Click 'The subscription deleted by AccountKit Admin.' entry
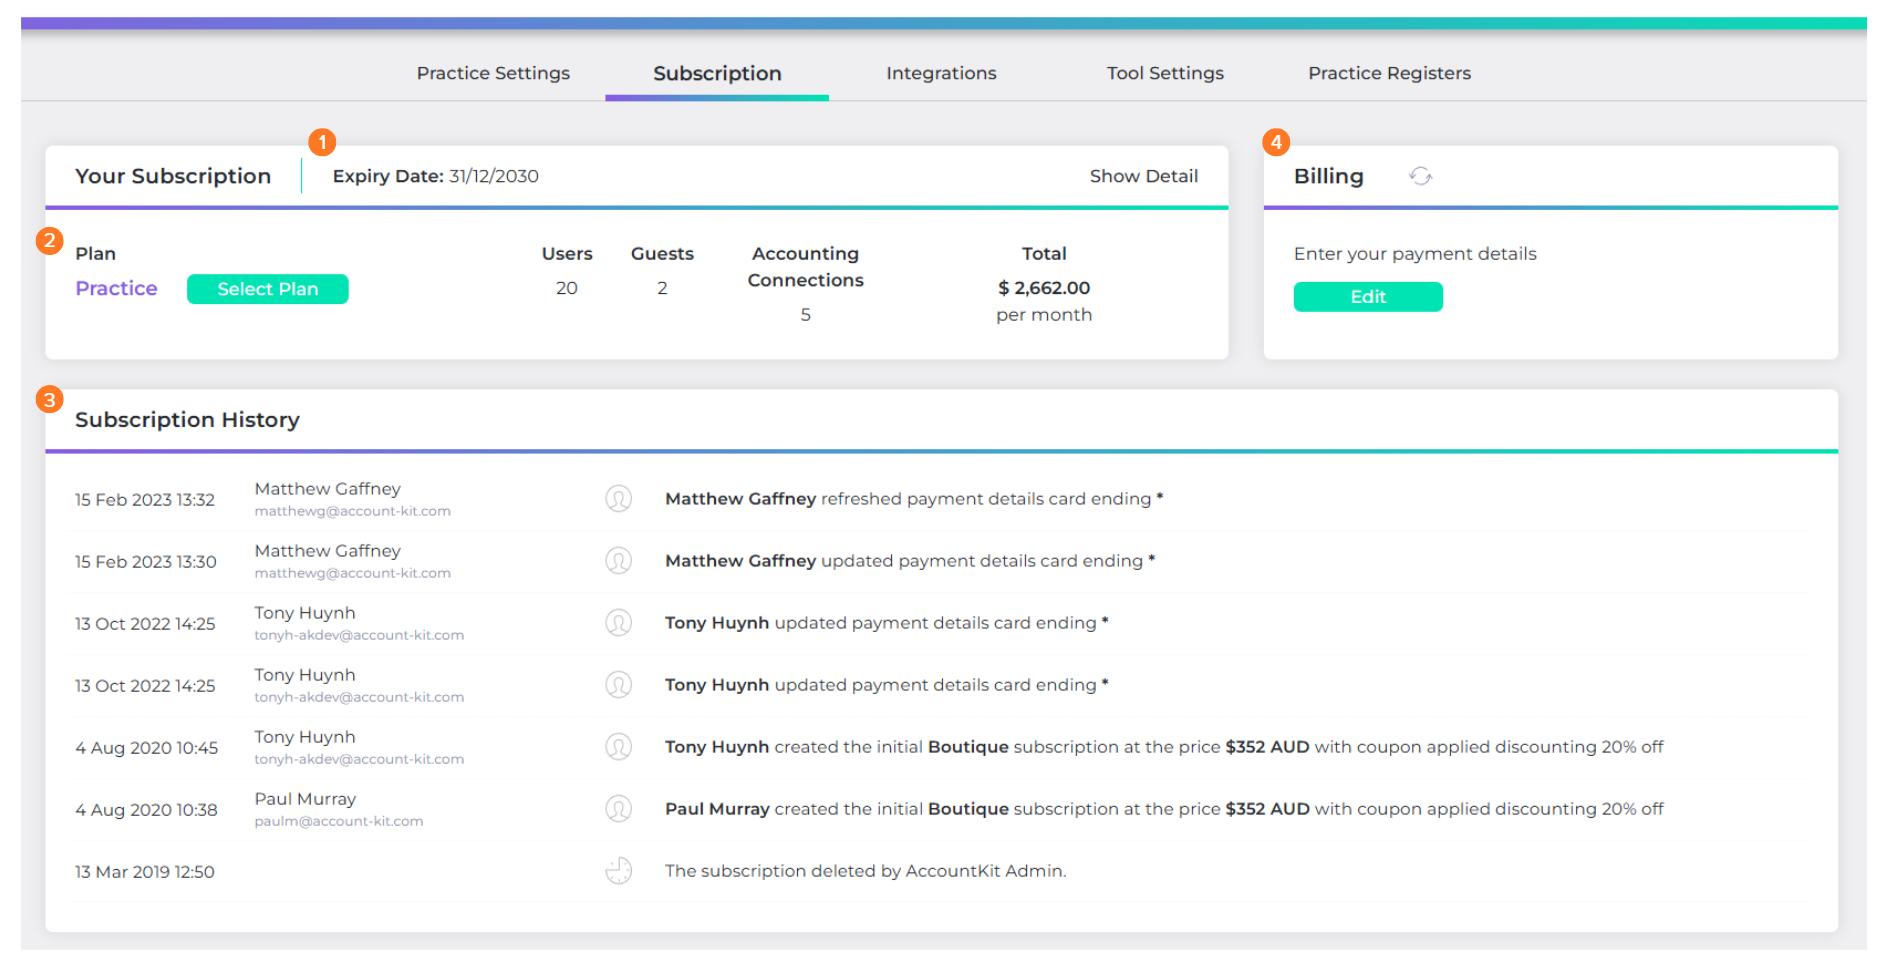This screenshot has width=1887, height=968. [866, 871]
